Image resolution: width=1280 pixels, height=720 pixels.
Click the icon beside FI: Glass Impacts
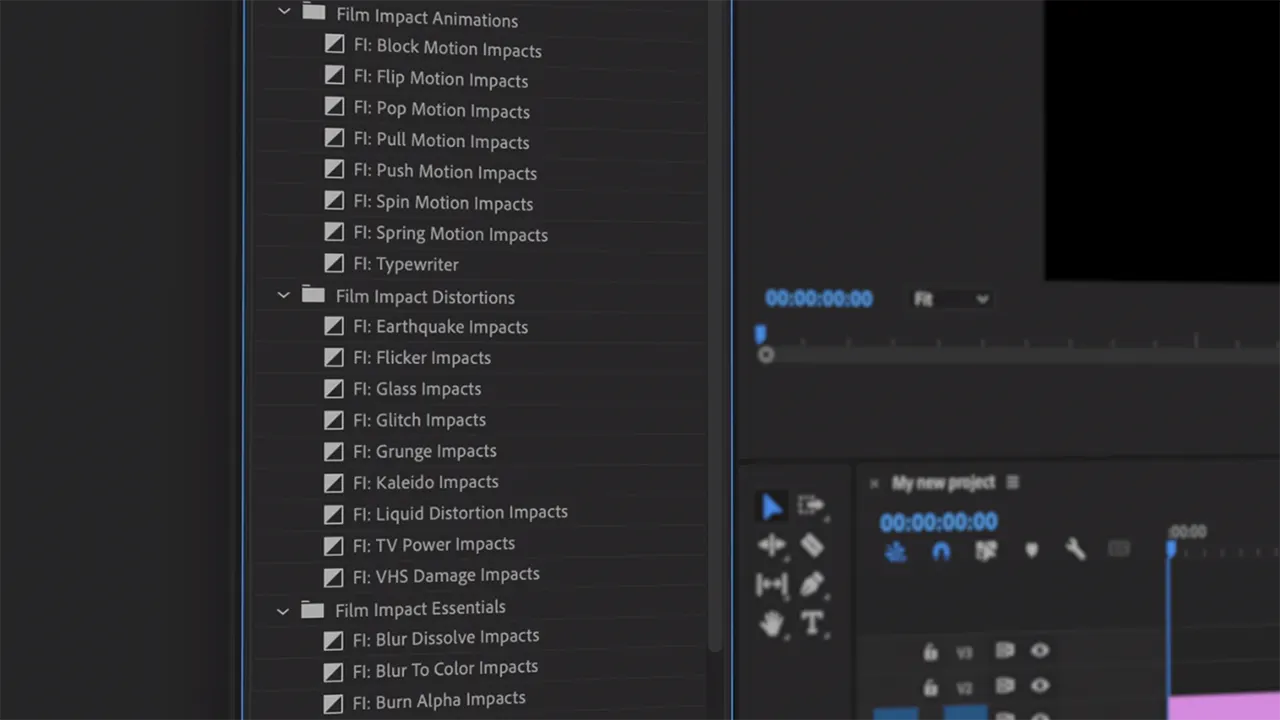(334, 388)
